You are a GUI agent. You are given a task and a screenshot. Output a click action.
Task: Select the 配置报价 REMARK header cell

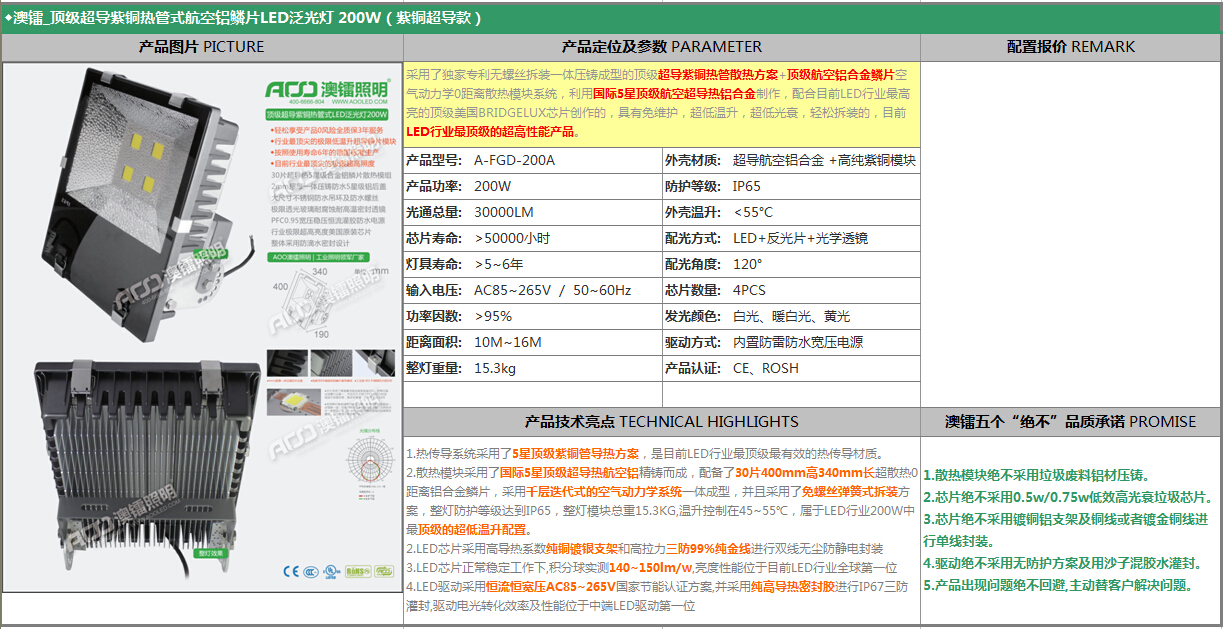point(1071,47)
